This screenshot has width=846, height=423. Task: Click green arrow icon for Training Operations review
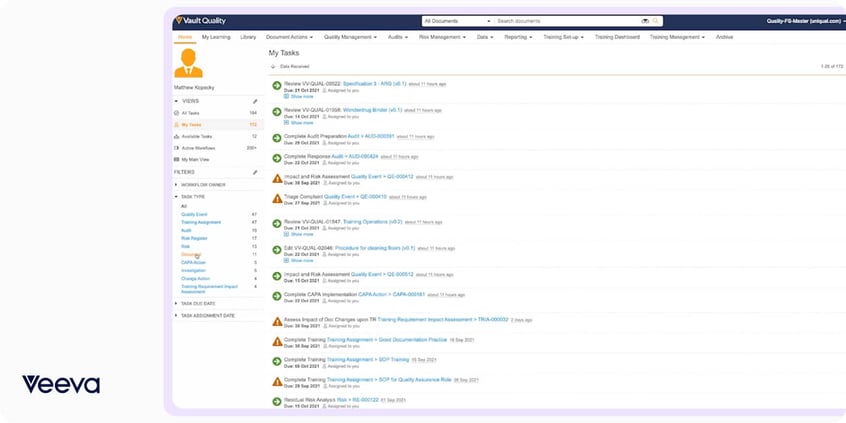coord(277,223)
